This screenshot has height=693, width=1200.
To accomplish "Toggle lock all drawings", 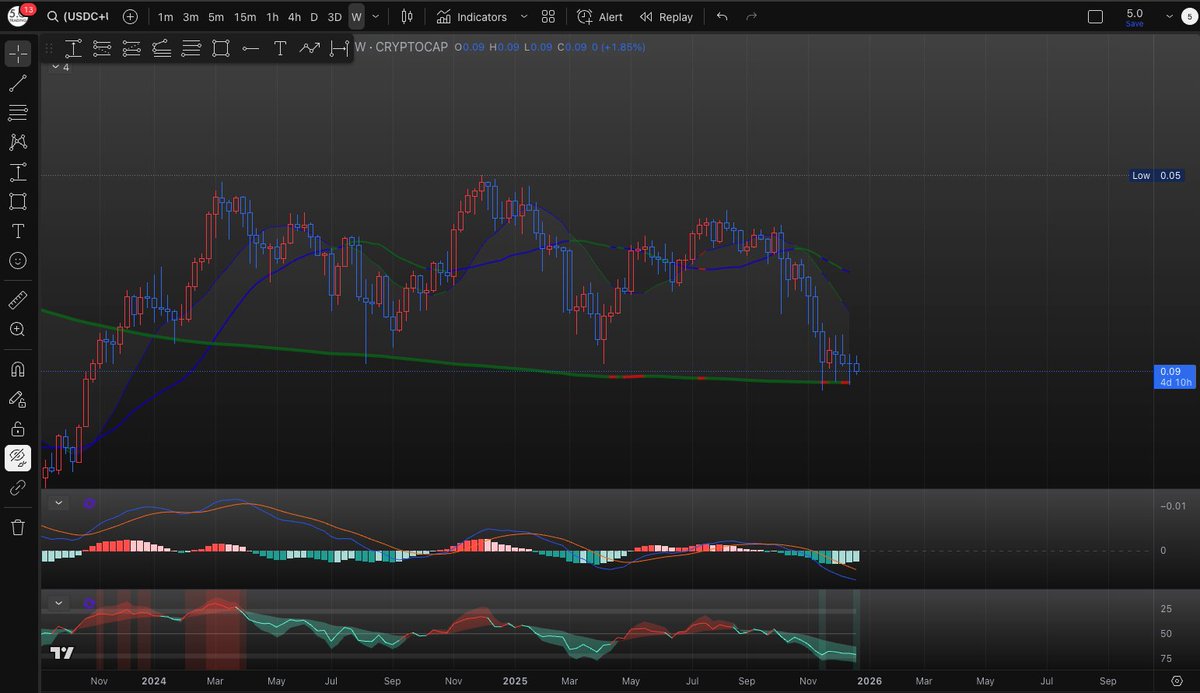I will 18,429.
